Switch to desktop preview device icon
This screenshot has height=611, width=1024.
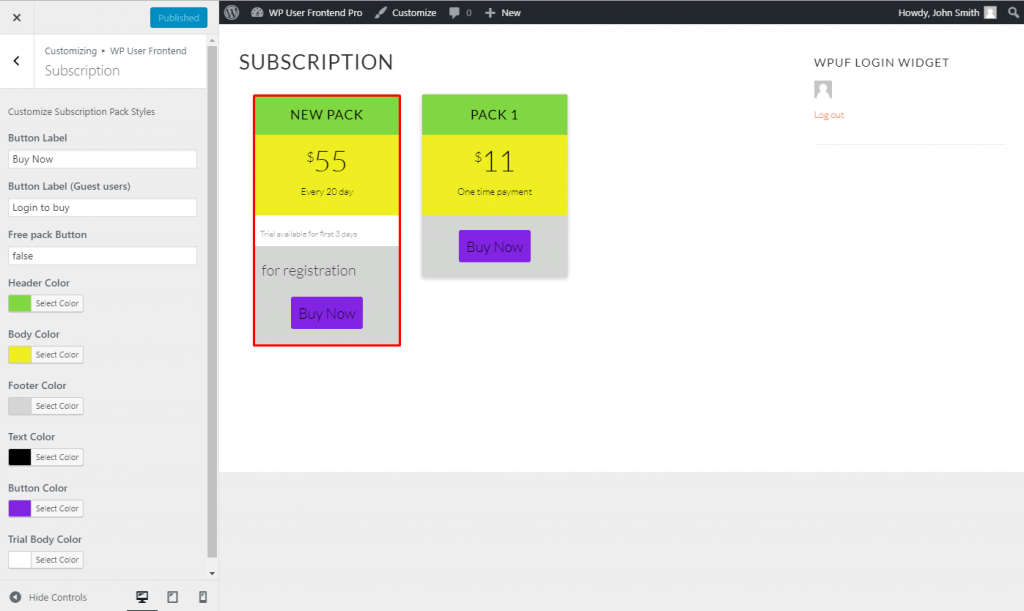click(142, 597)
